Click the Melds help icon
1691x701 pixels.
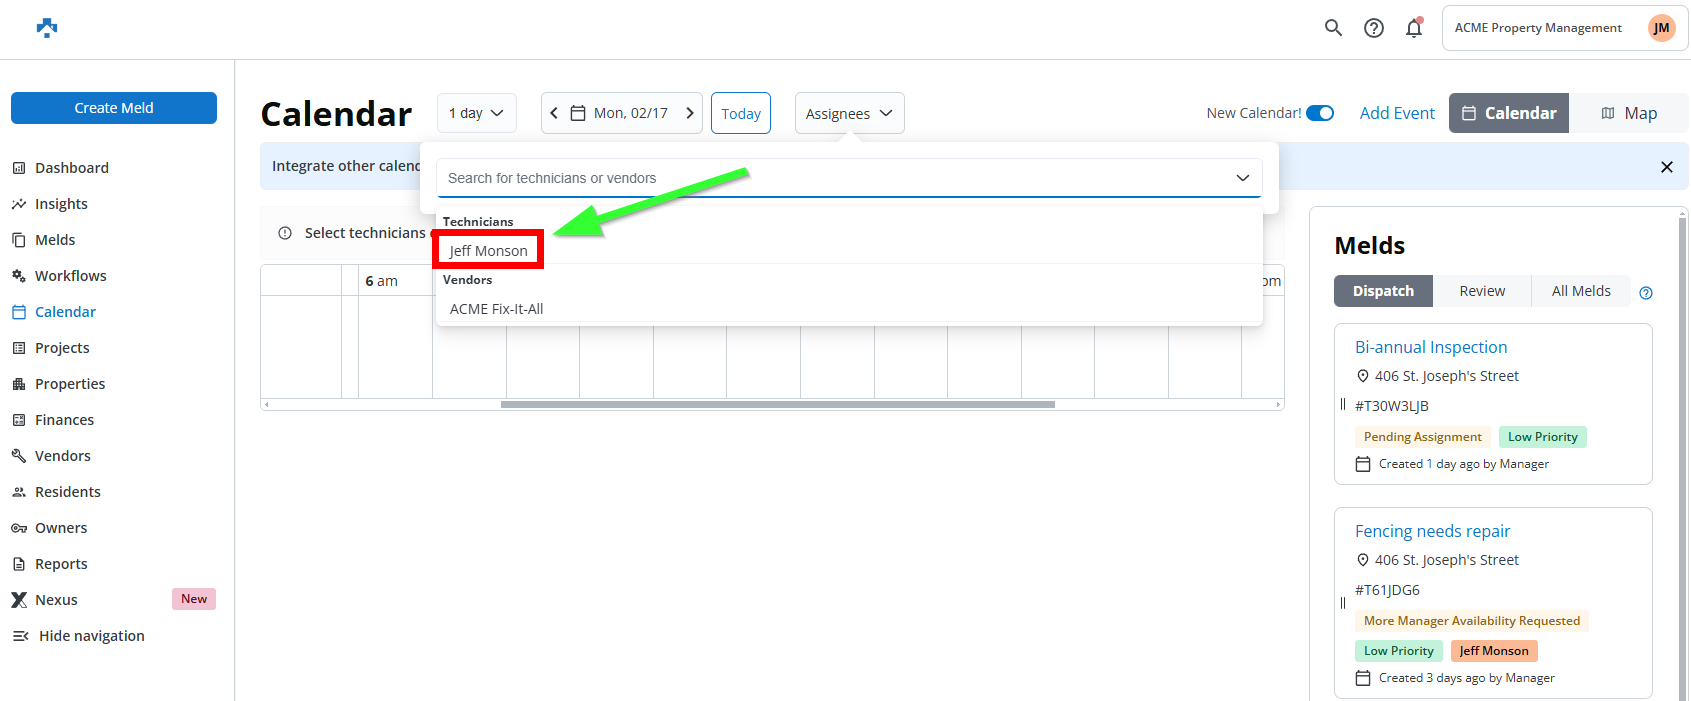[1646, 293]
